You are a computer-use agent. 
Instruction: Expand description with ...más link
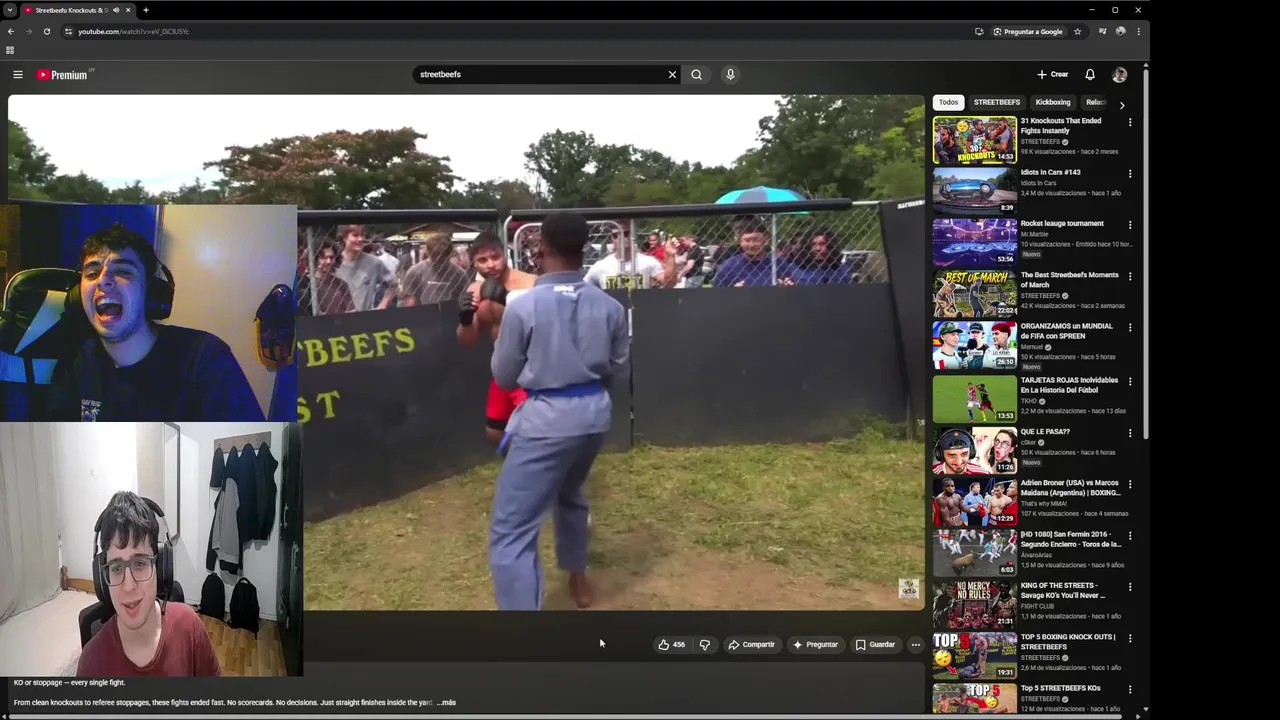click(446, 703)
